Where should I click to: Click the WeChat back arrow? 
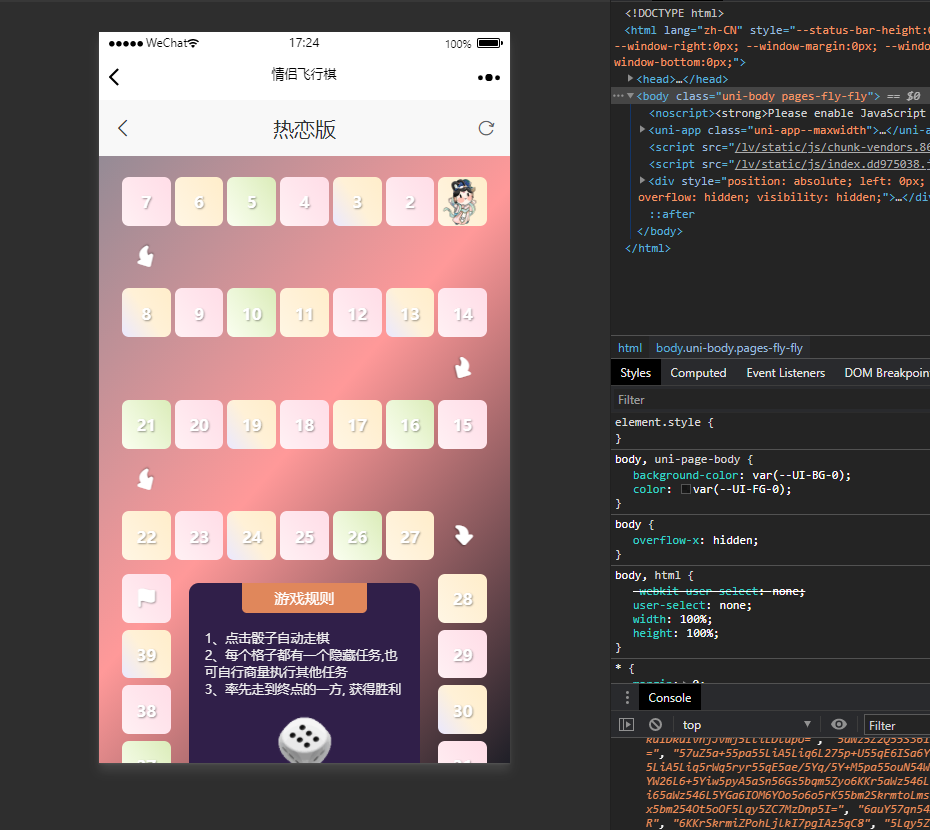[114, 77]
